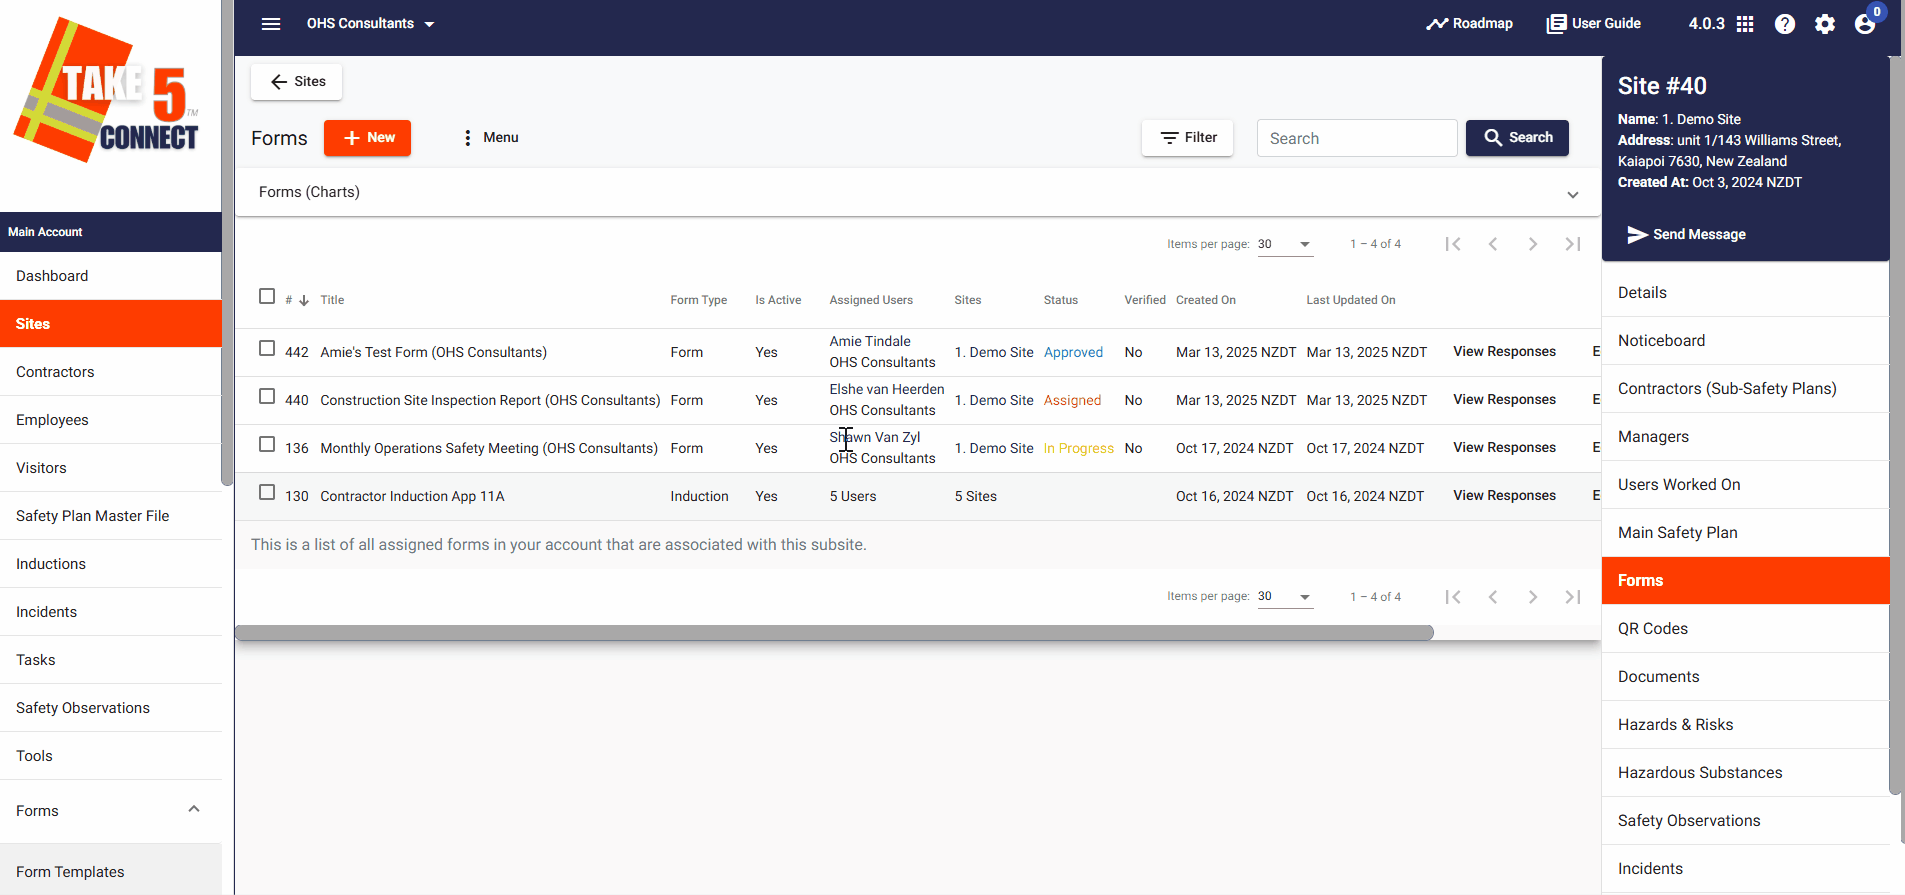Open Contractors in the left sidebar
The height and width of the screenshot is (895, 1905).
point(110,372)
